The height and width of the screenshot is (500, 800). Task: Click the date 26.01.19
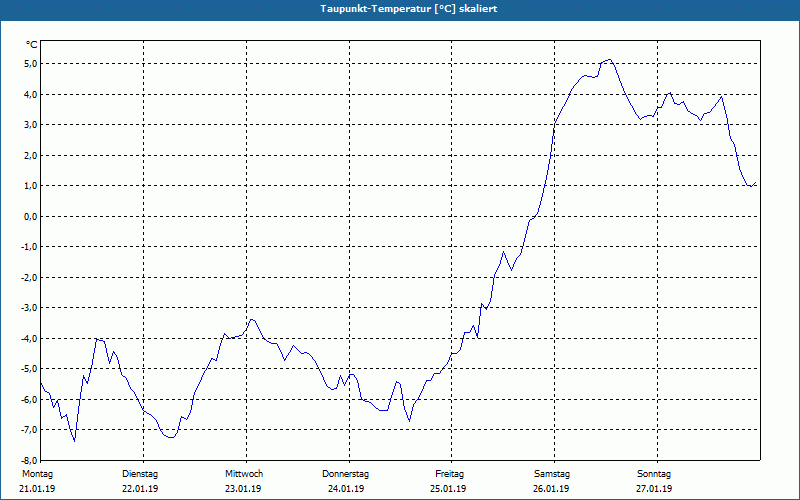(x=551, y=489)
